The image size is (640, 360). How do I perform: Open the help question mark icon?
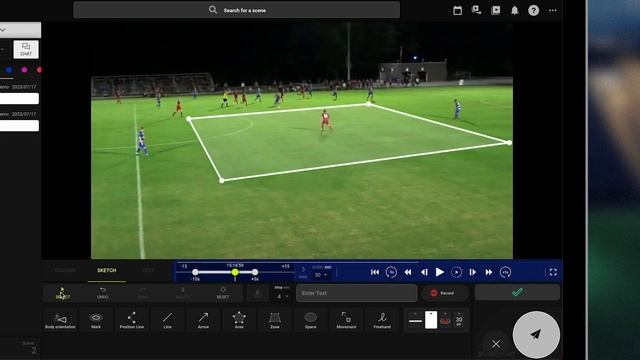pyautogui.click(x=533, y=11)
